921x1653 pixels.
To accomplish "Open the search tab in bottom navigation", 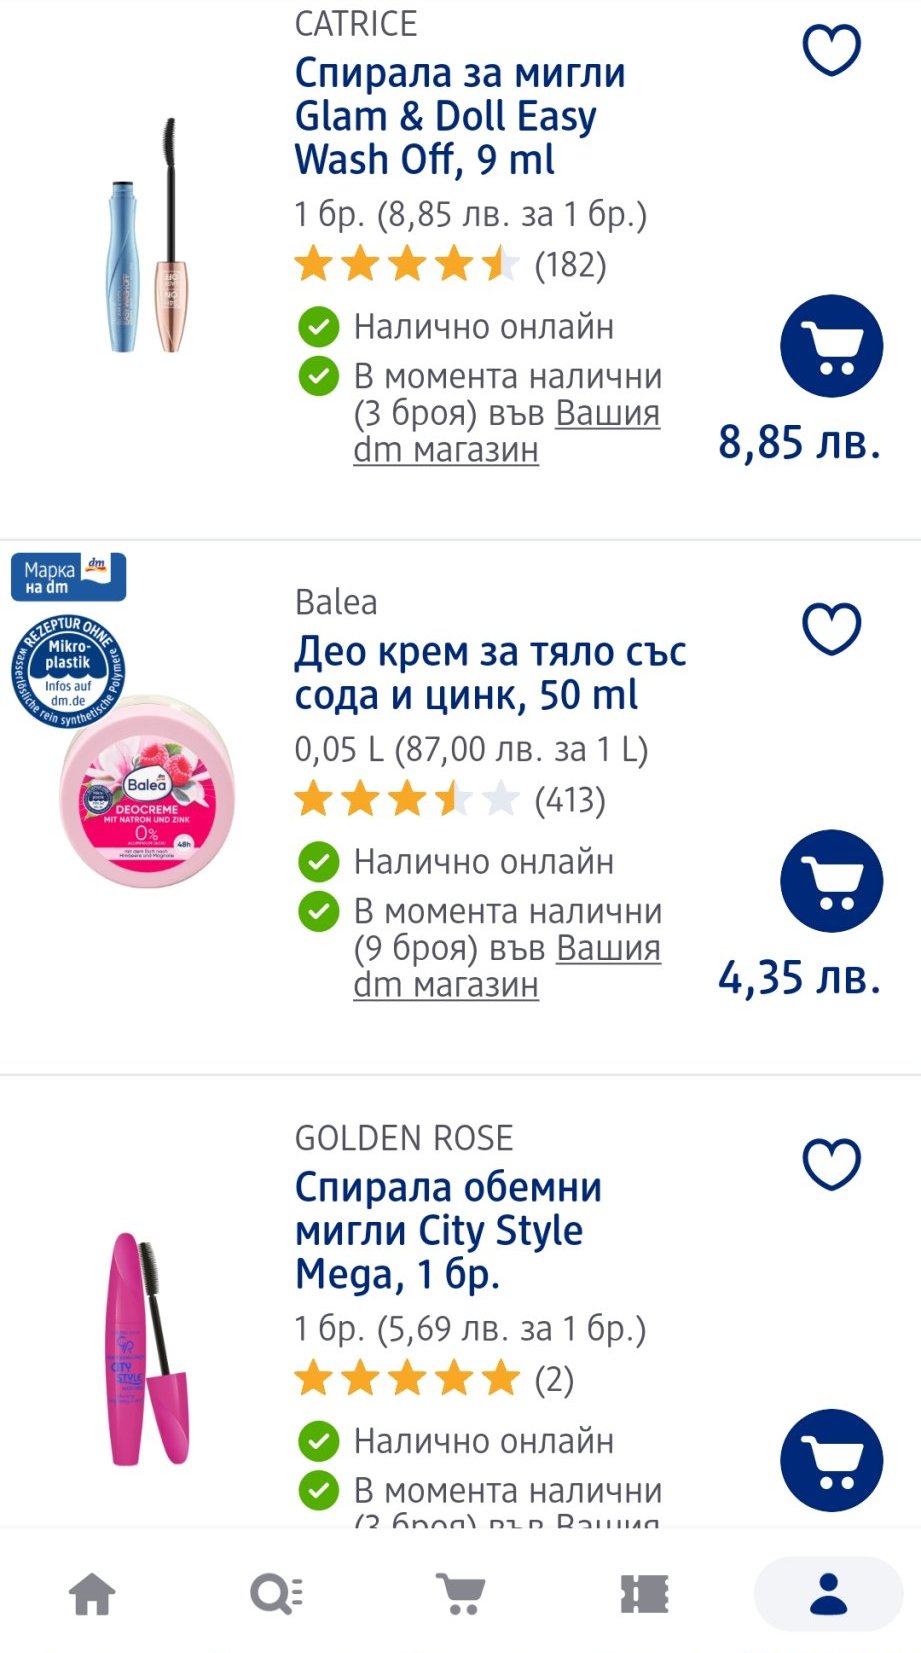I will click(x=276, y=1593).
